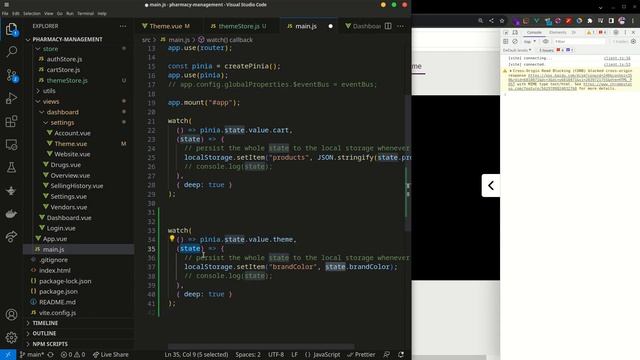640x360 pixels.
Task: Open the Live Share arrow icon in activity bar
Action: [11, 236]
